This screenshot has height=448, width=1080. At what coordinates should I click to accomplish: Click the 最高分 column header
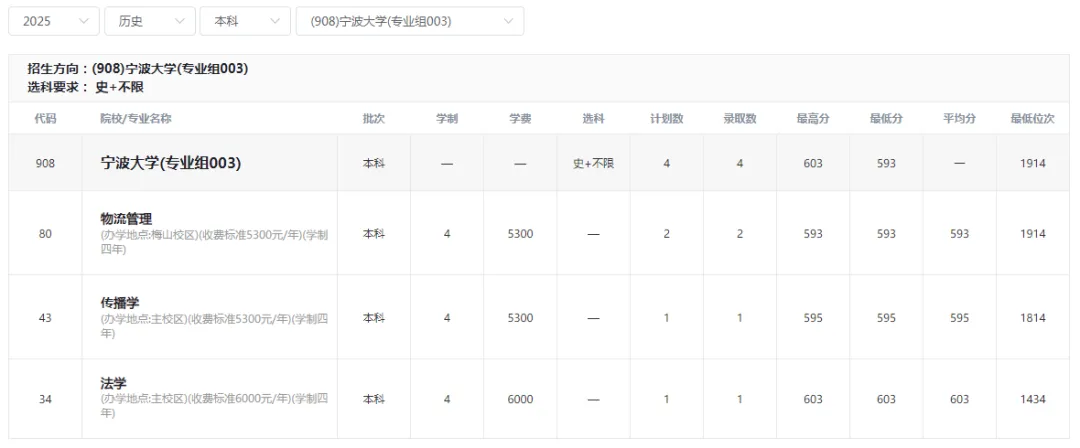click(x=813, y=119)
